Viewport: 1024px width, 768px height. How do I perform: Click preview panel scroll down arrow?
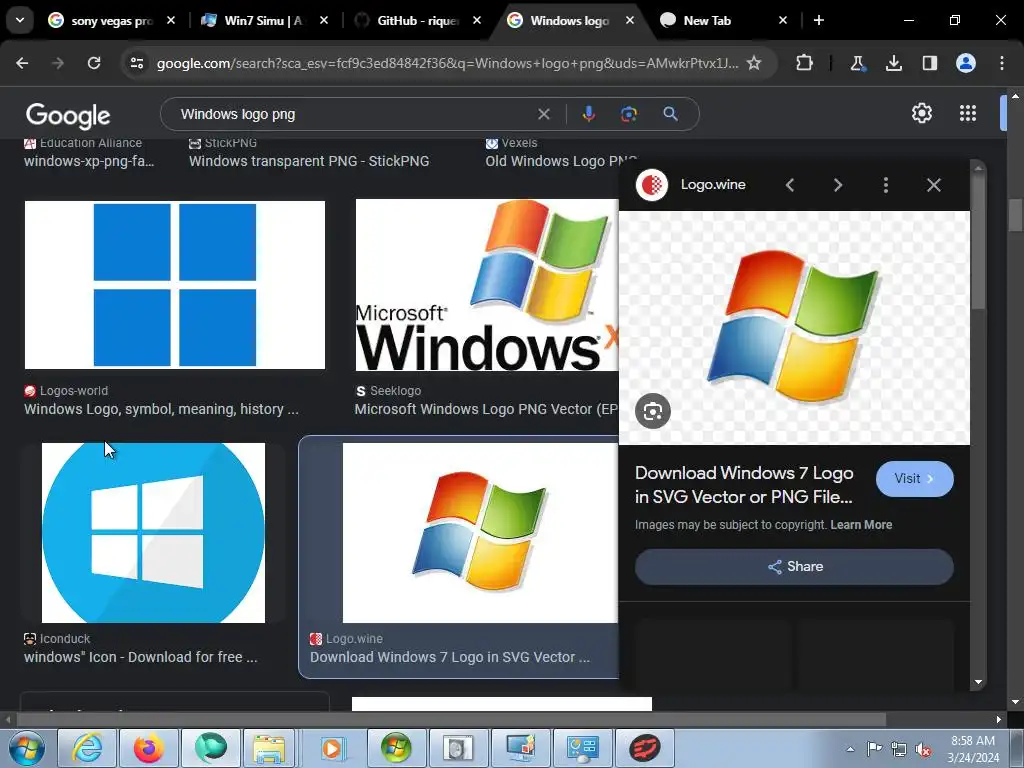pos(978,682)
